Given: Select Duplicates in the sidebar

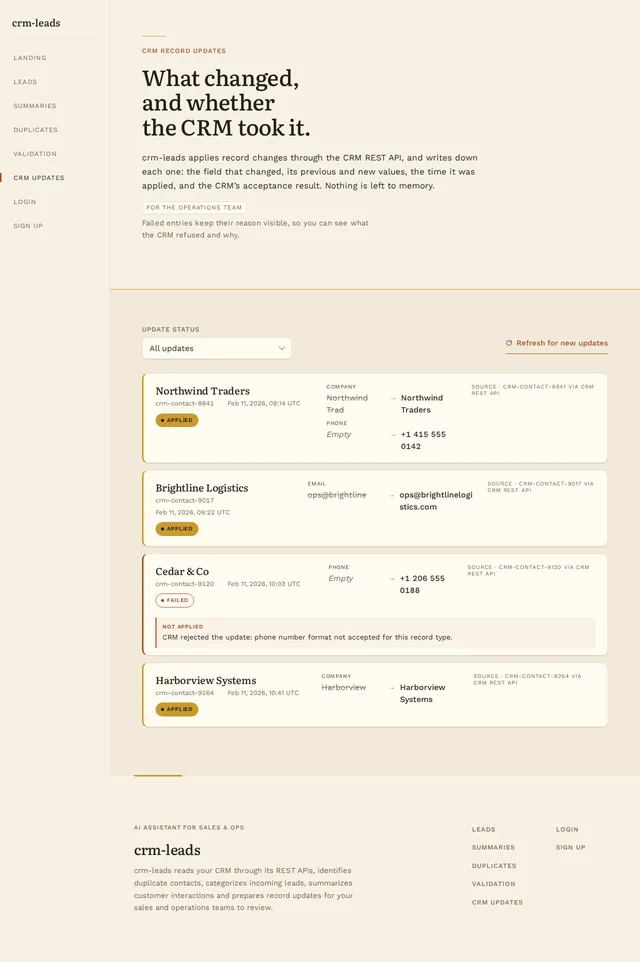Looking at the screenshot, I should (x=36, y=129).
